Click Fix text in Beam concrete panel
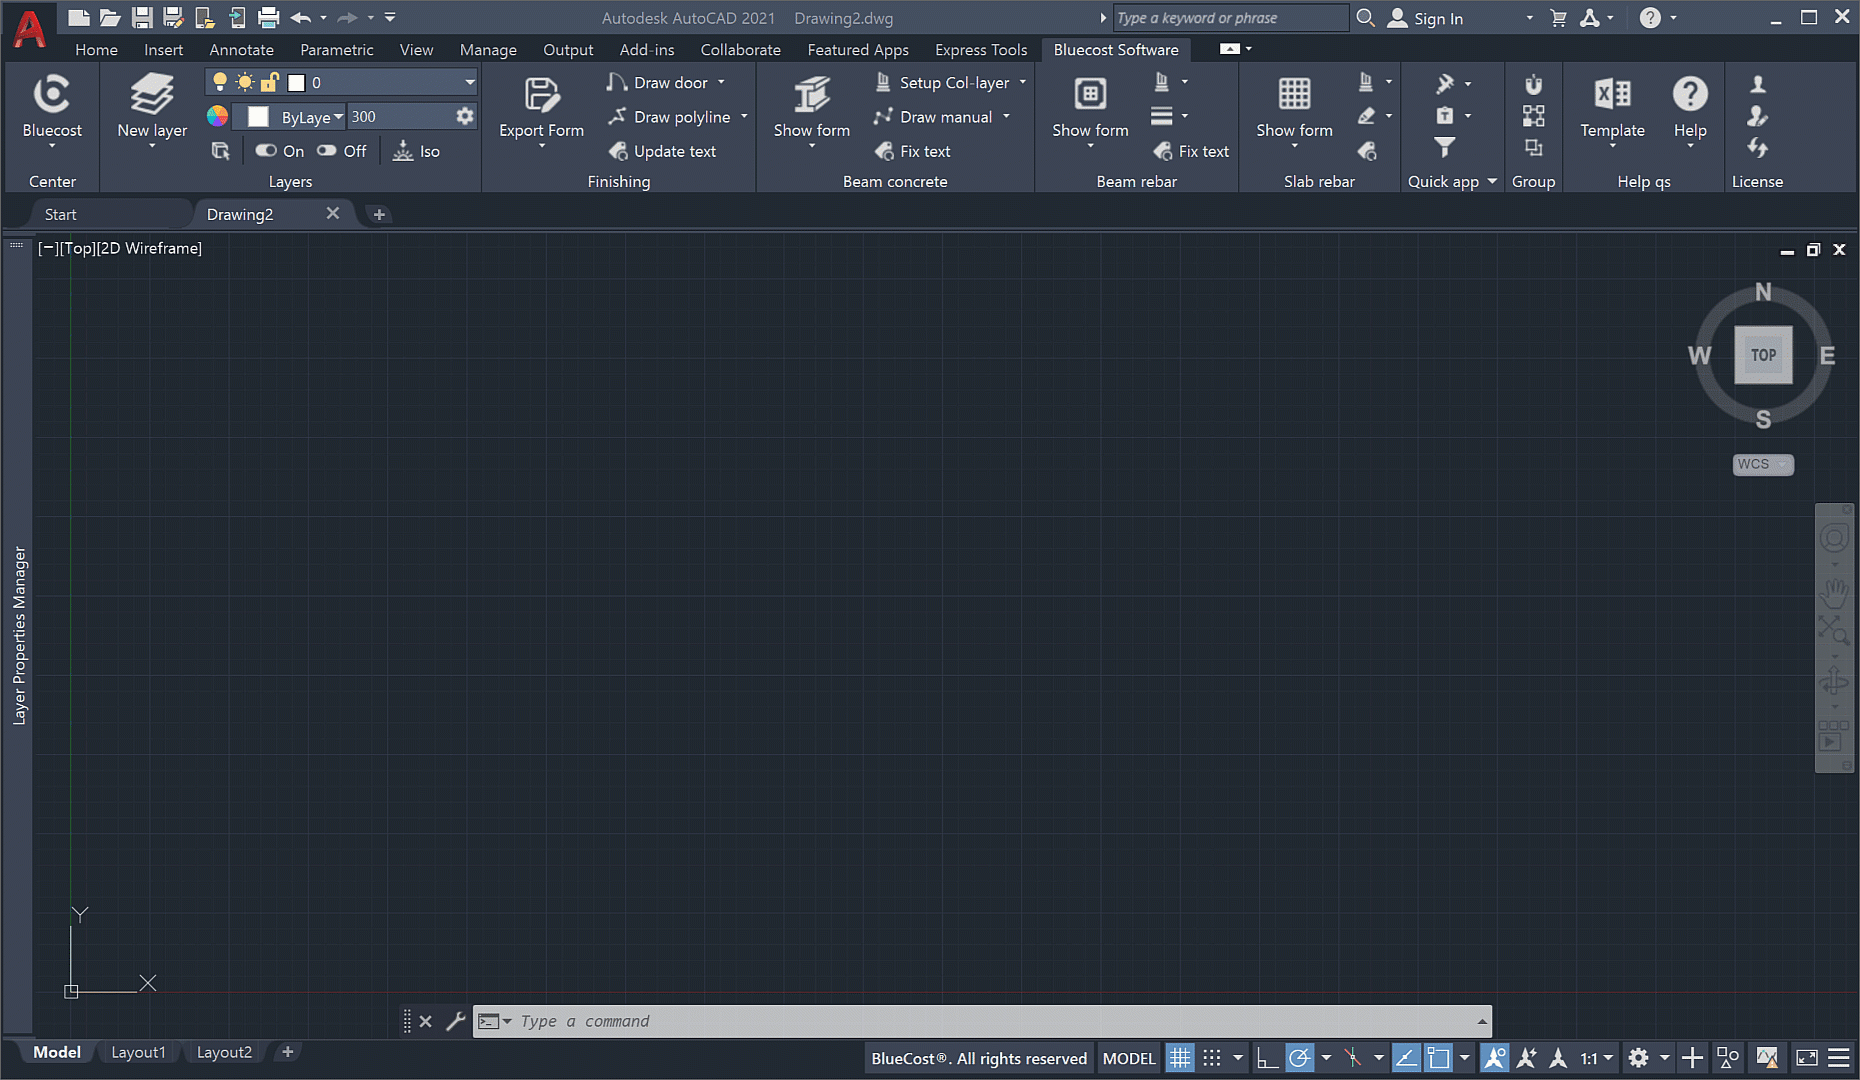This screenshot has width=1860, height=1080. 912,151
